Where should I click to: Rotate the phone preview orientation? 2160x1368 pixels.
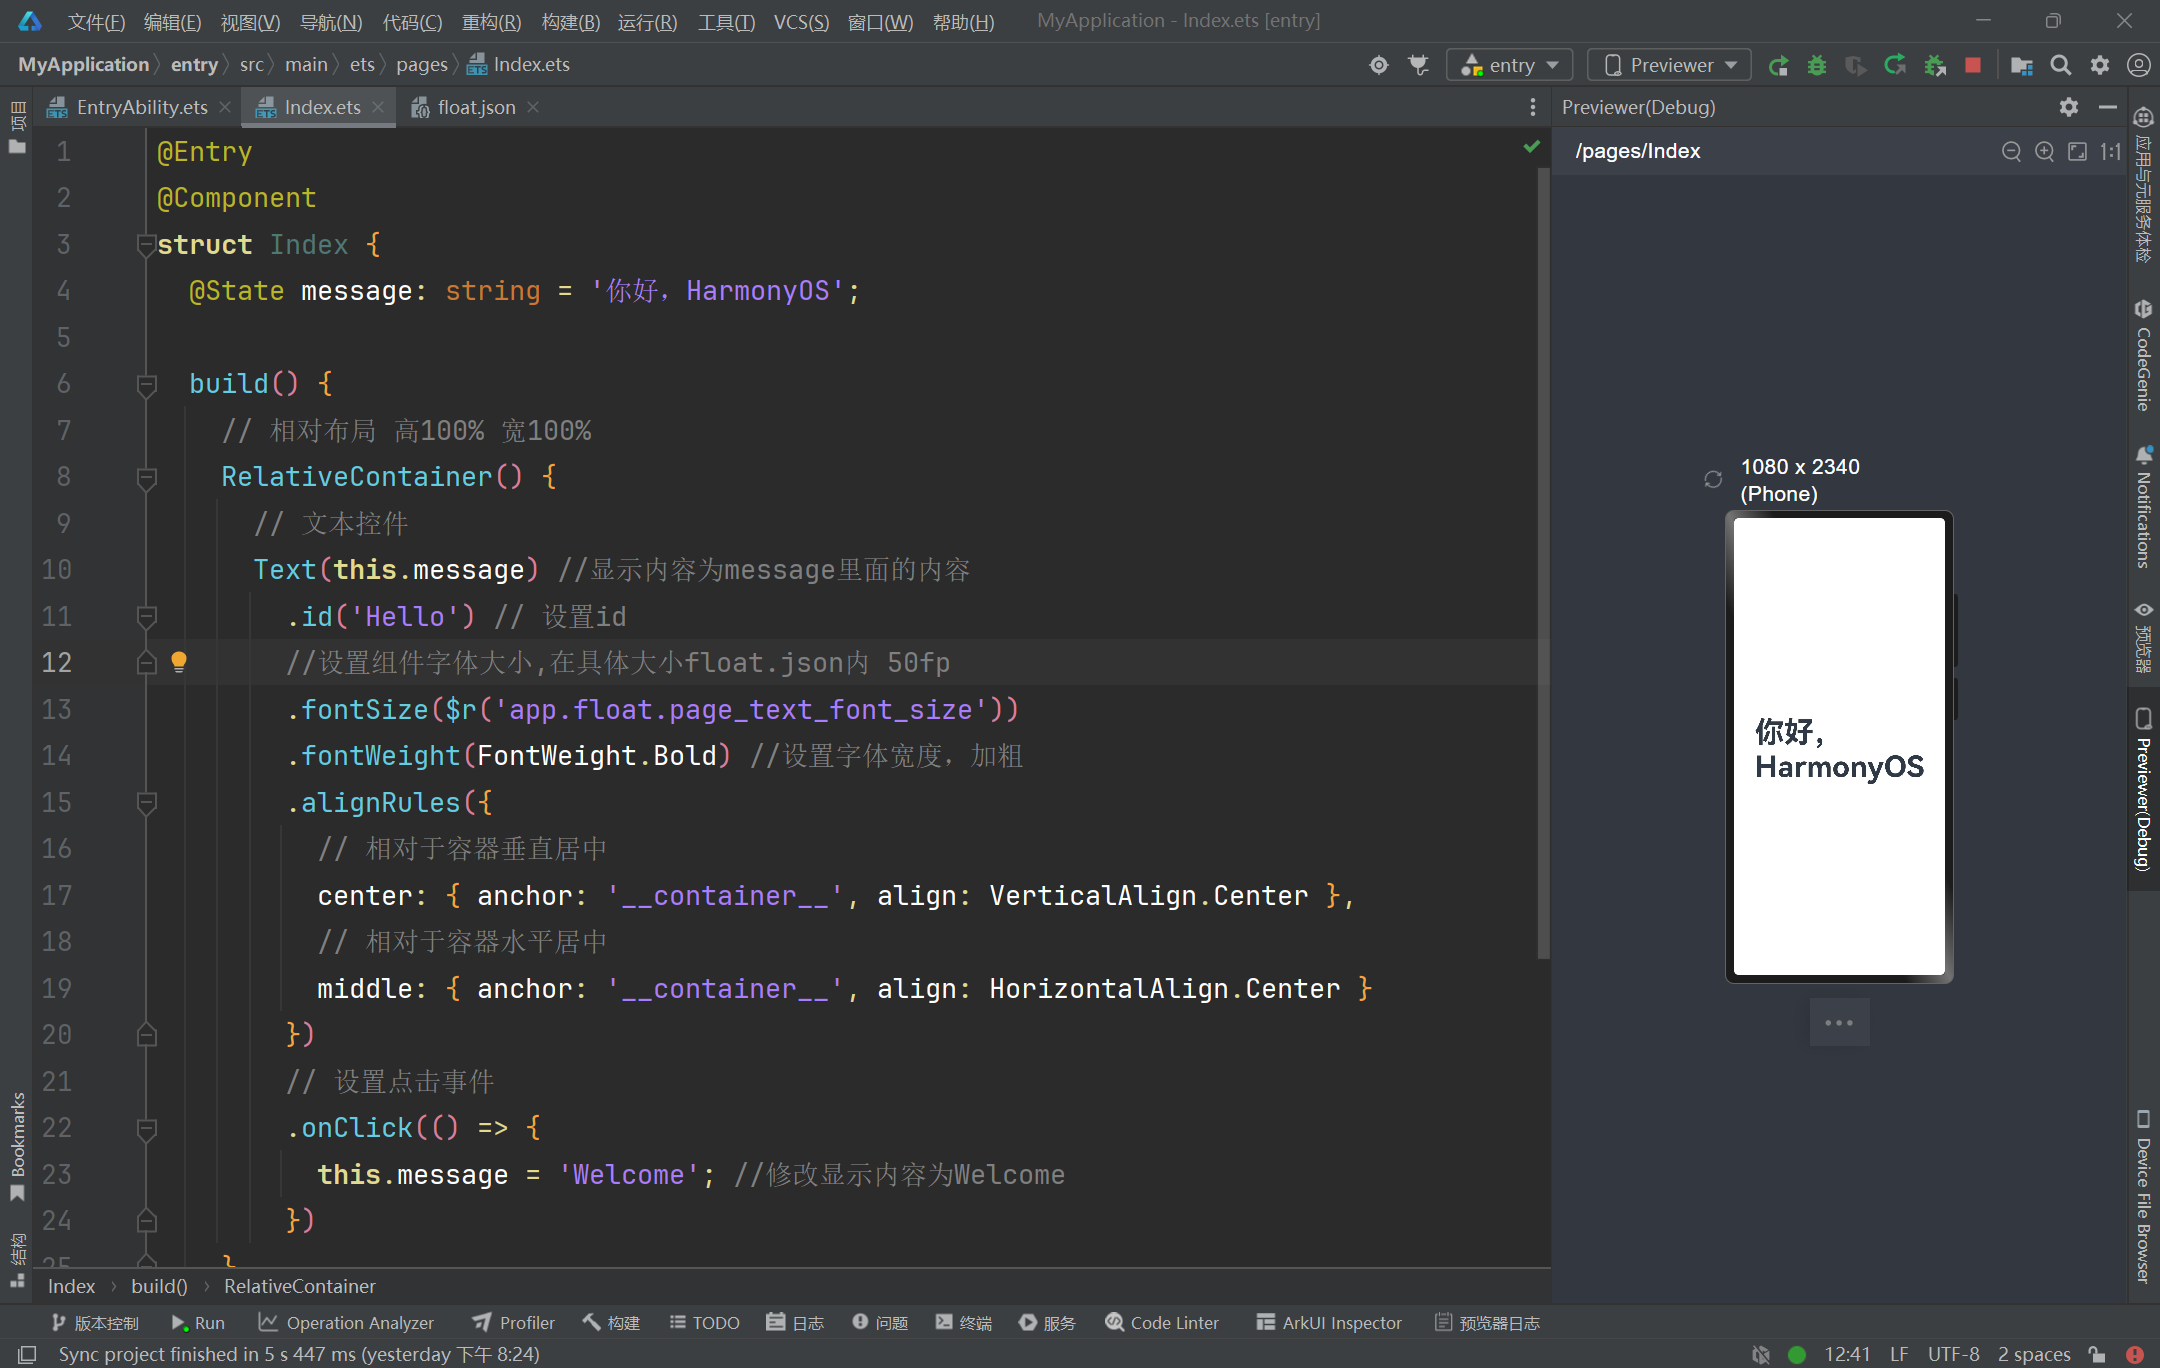[1713, 480]
